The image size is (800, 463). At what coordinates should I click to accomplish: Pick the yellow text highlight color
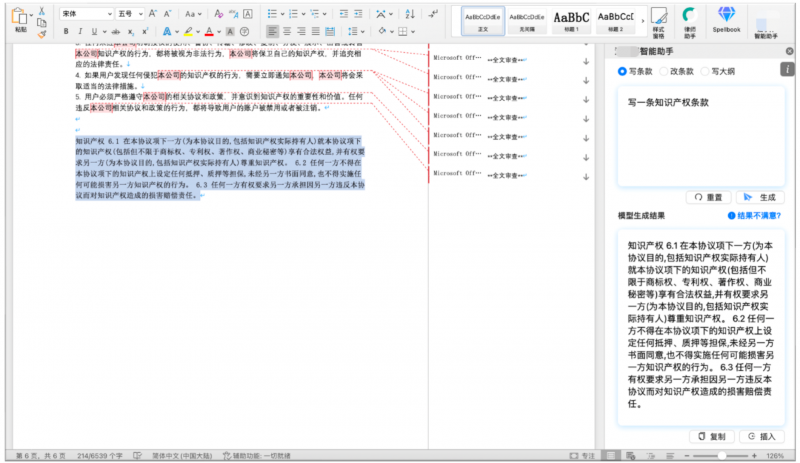point(188,32)
